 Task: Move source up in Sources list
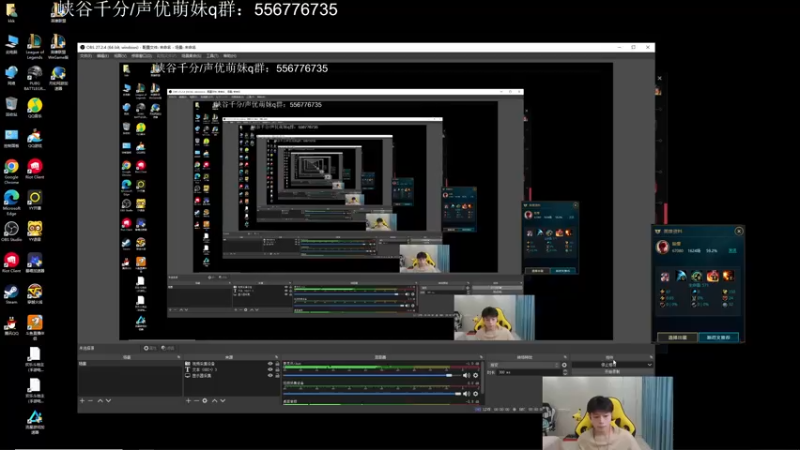click(x=214, y=401)
